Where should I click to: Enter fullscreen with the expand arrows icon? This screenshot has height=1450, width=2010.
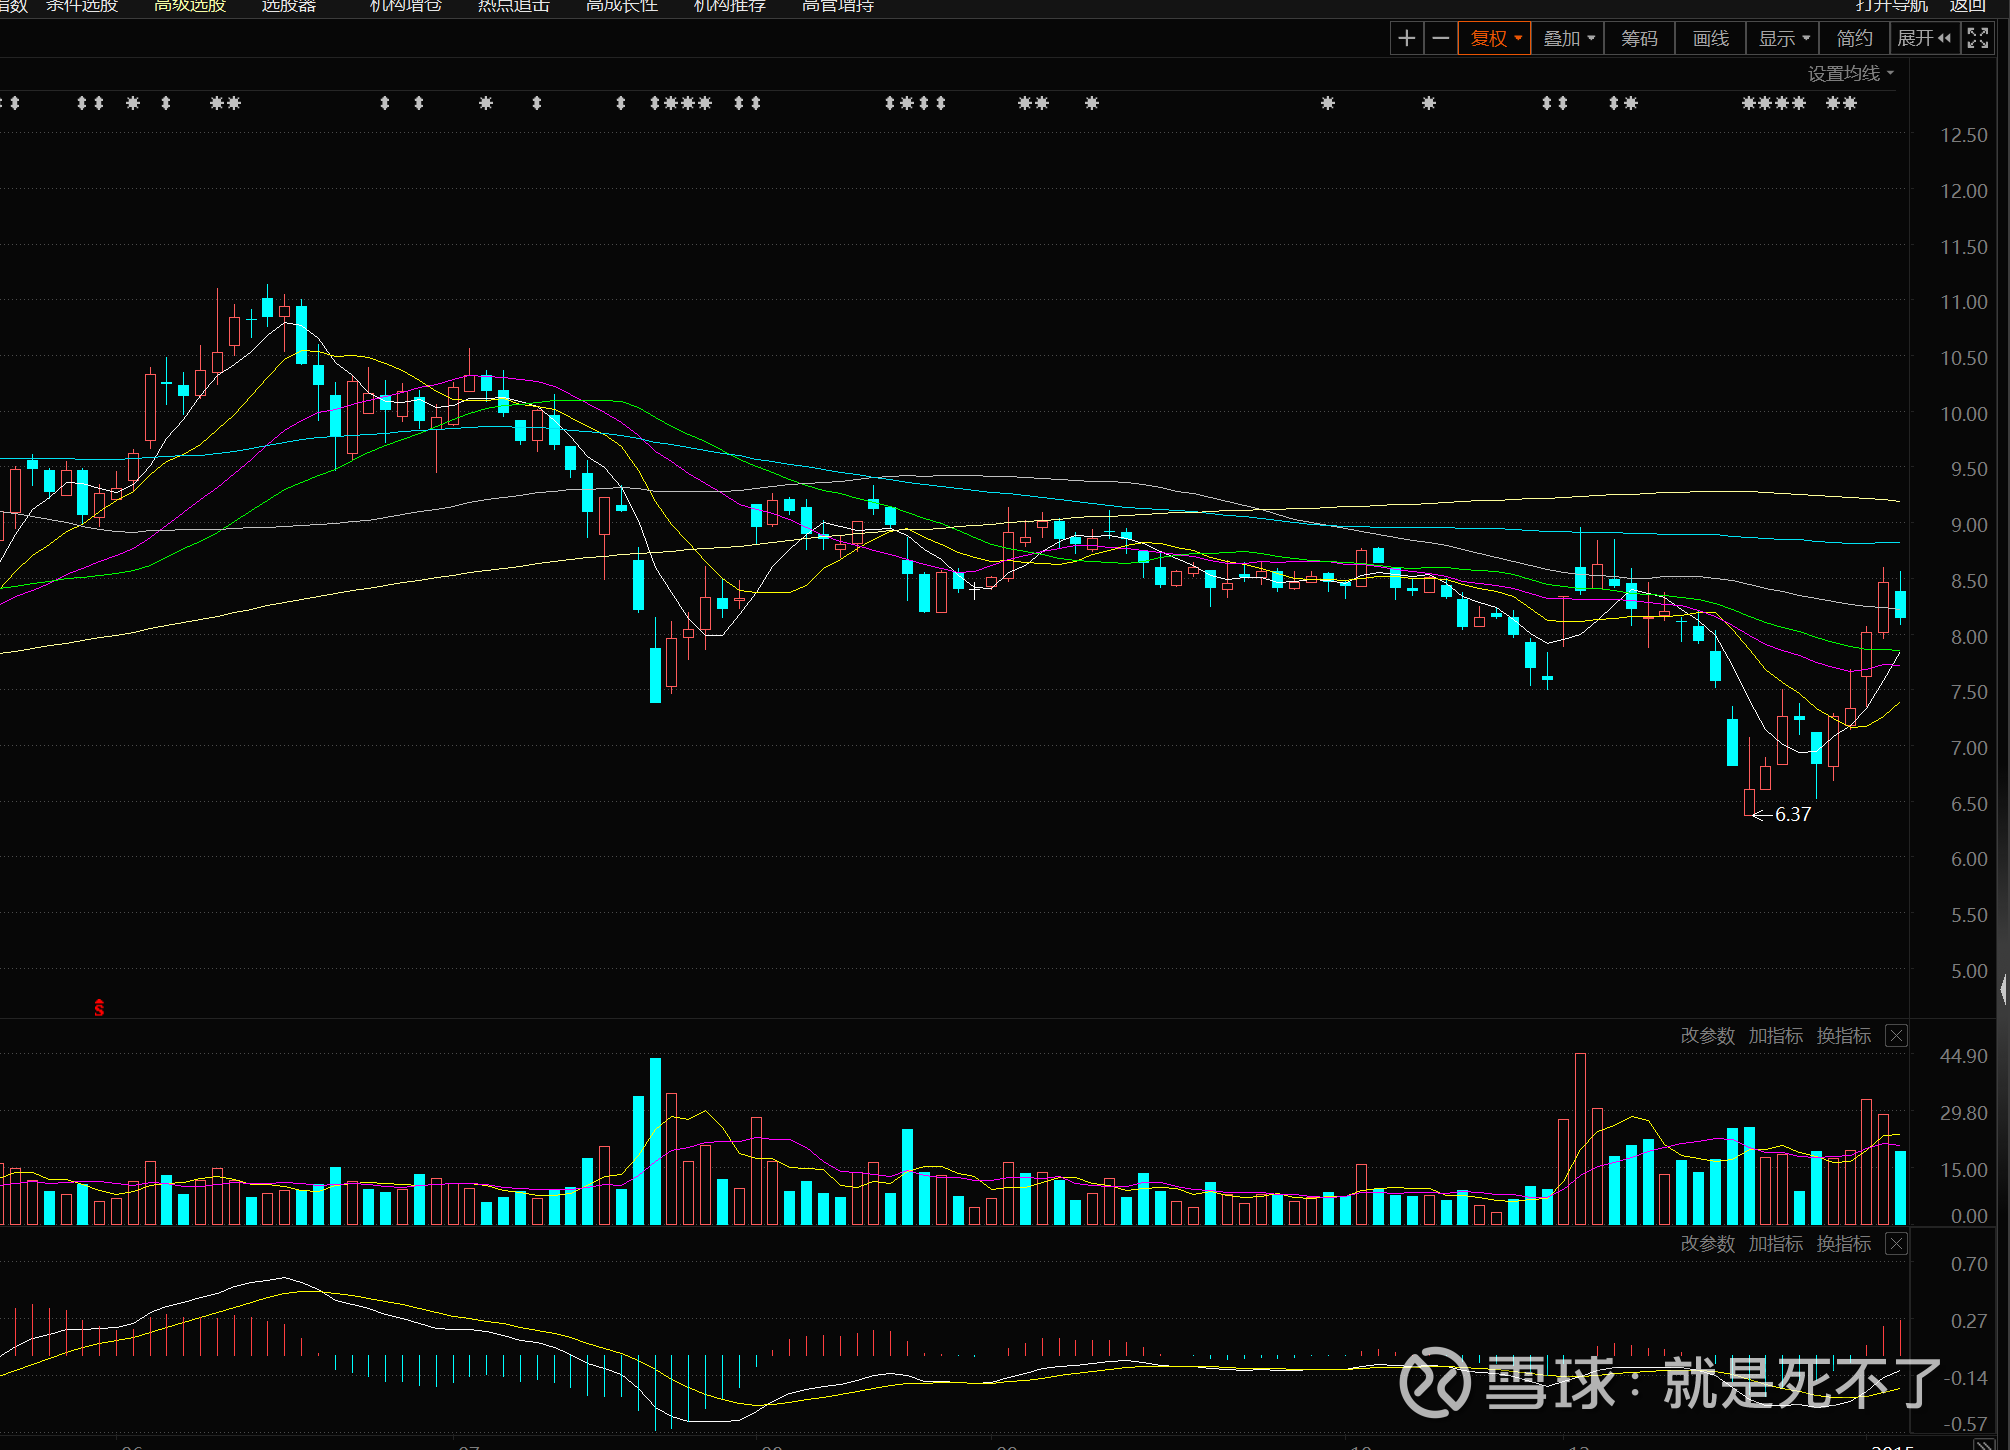(x=1977, y=39)
